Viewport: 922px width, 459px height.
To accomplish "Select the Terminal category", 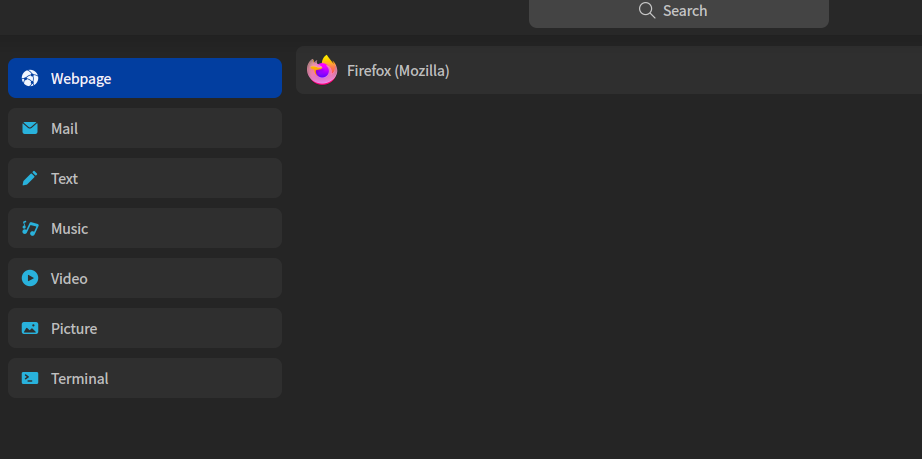I will (145, 378).
